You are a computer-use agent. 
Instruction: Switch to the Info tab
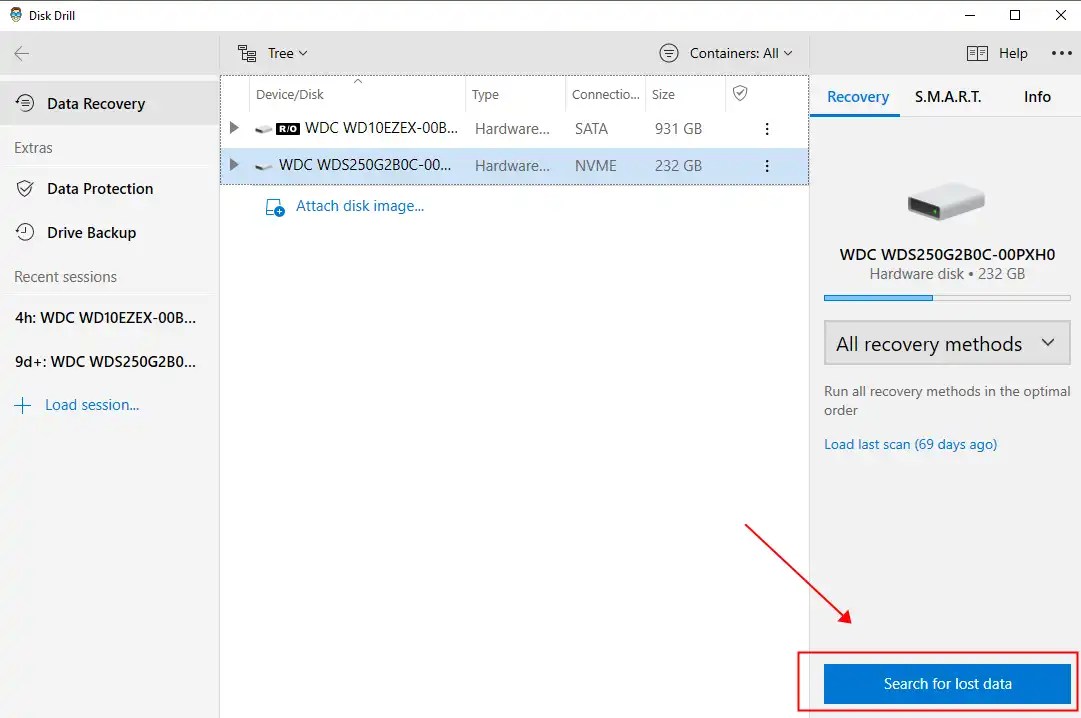[1037, 96]
